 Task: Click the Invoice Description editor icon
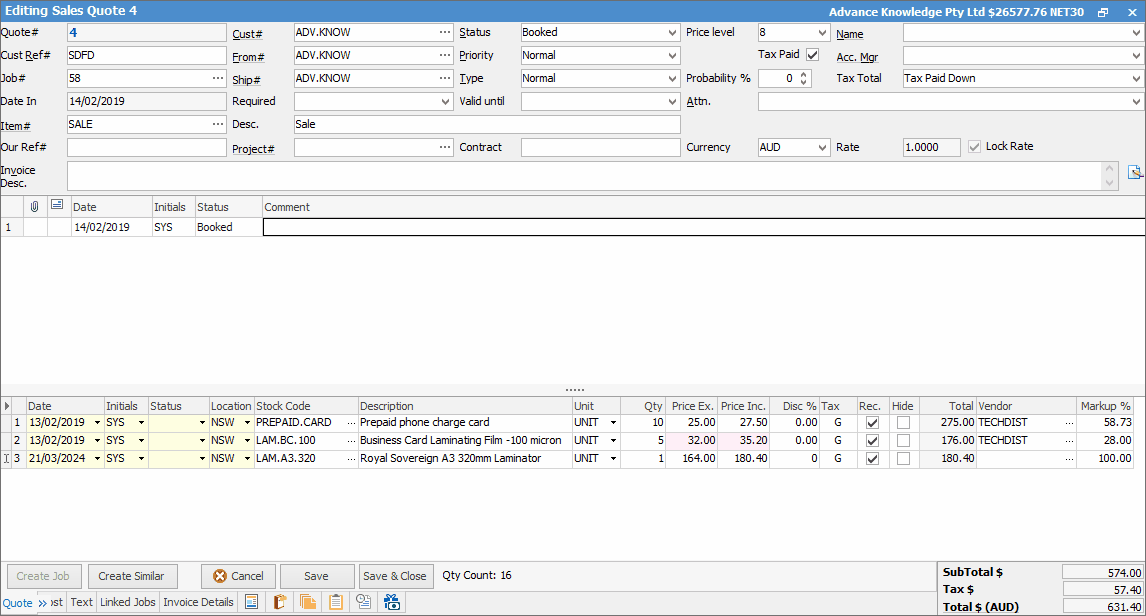pyautogui.click(x=1135, y=172)
